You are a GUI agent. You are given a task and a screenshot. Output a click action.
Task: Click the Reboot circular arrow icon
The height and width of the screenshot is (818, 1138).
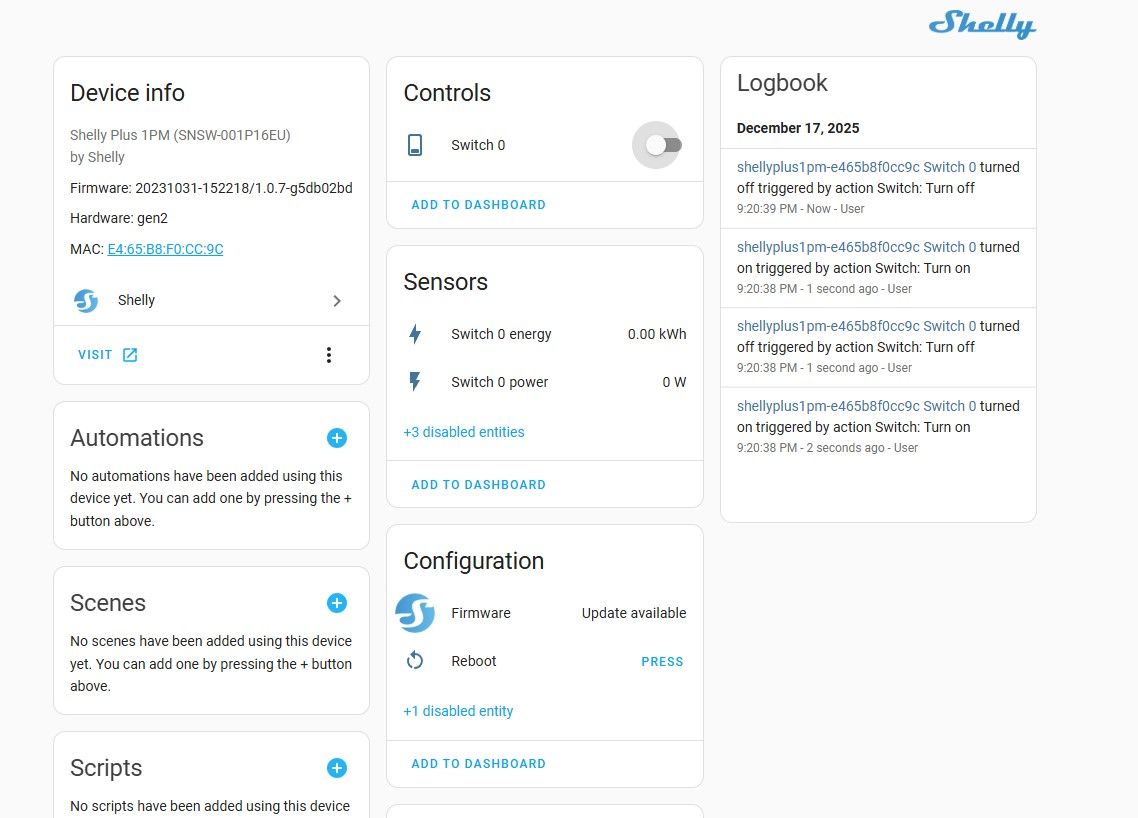[x=415, y=661]
